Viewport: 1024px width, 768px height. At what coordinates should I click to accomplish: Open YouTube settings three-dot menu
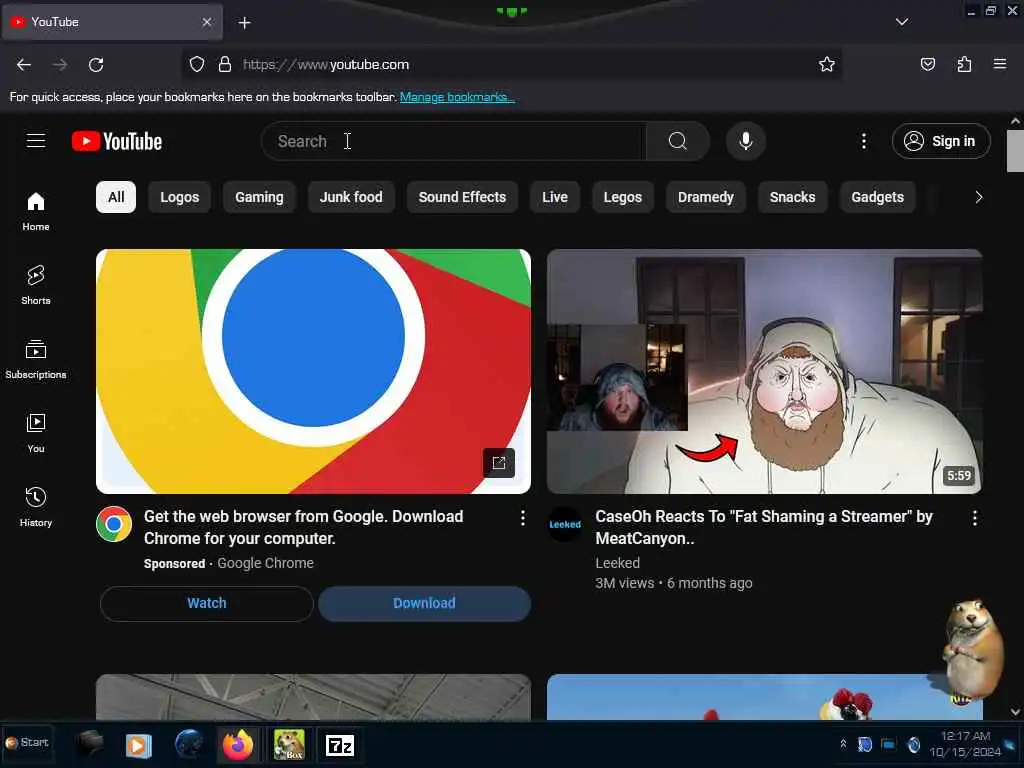point(863,141)
